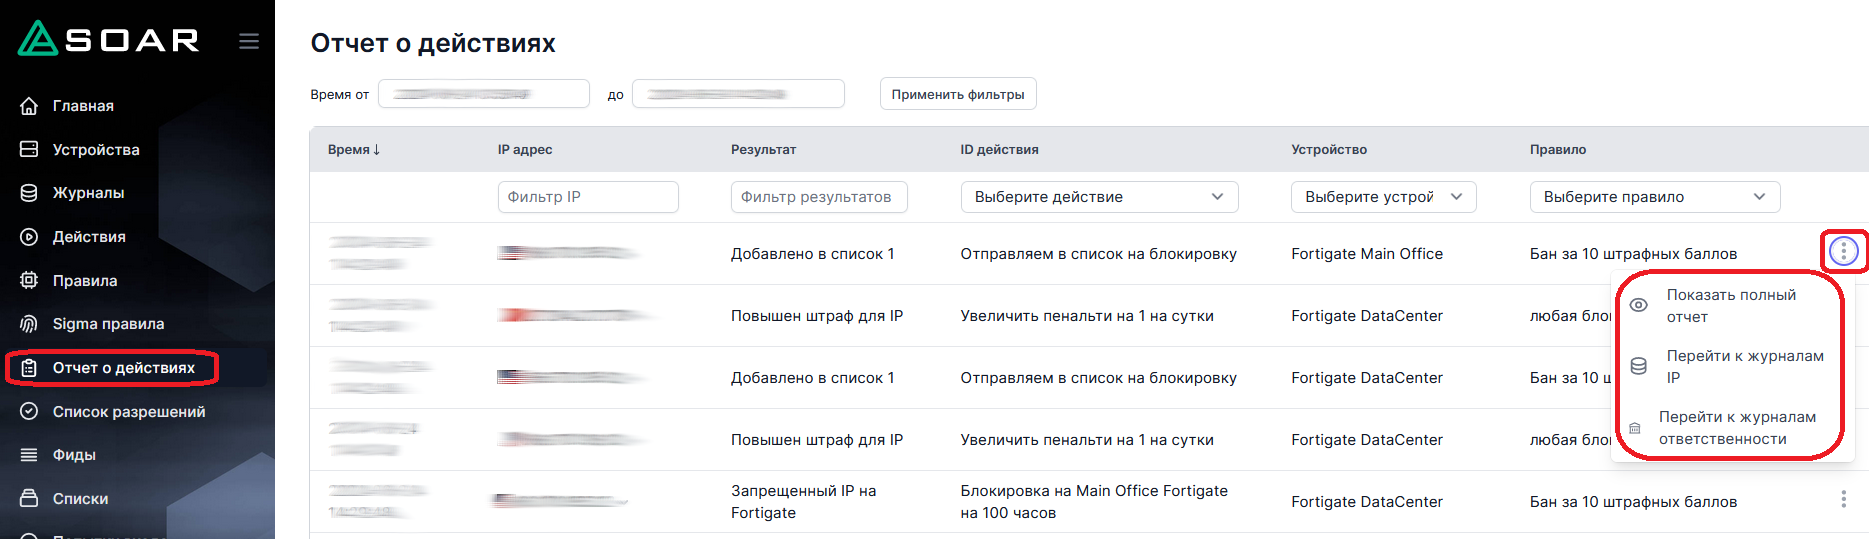Open Список разрешений in sidebar
This screenshot has height=539, width=1869.
(128, 412)
